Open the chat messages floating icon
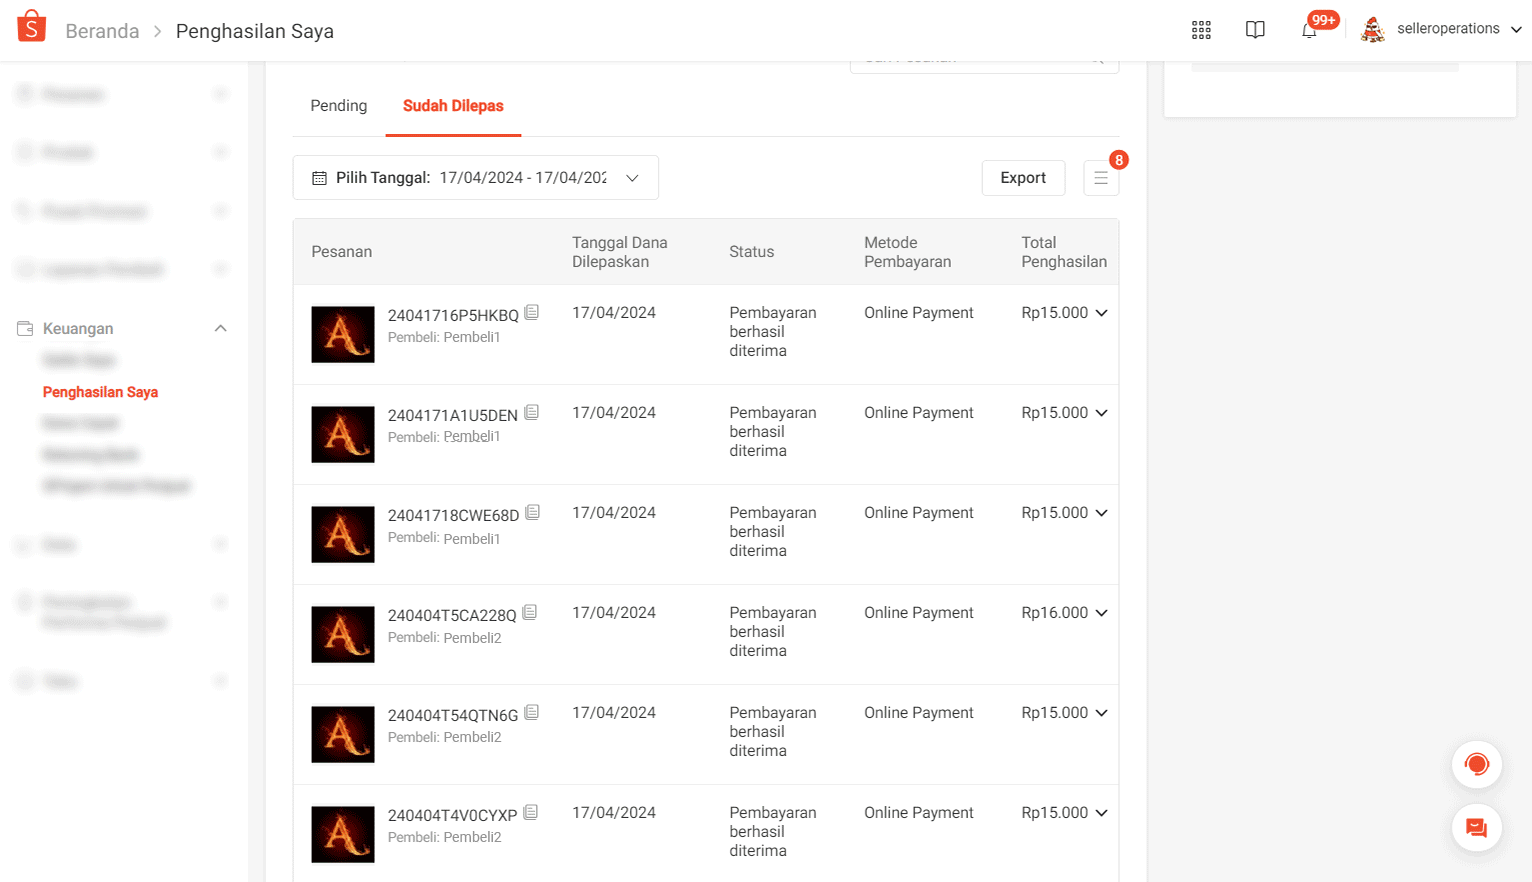Viewport: 1532px width, 882px height. [1476, 828]
